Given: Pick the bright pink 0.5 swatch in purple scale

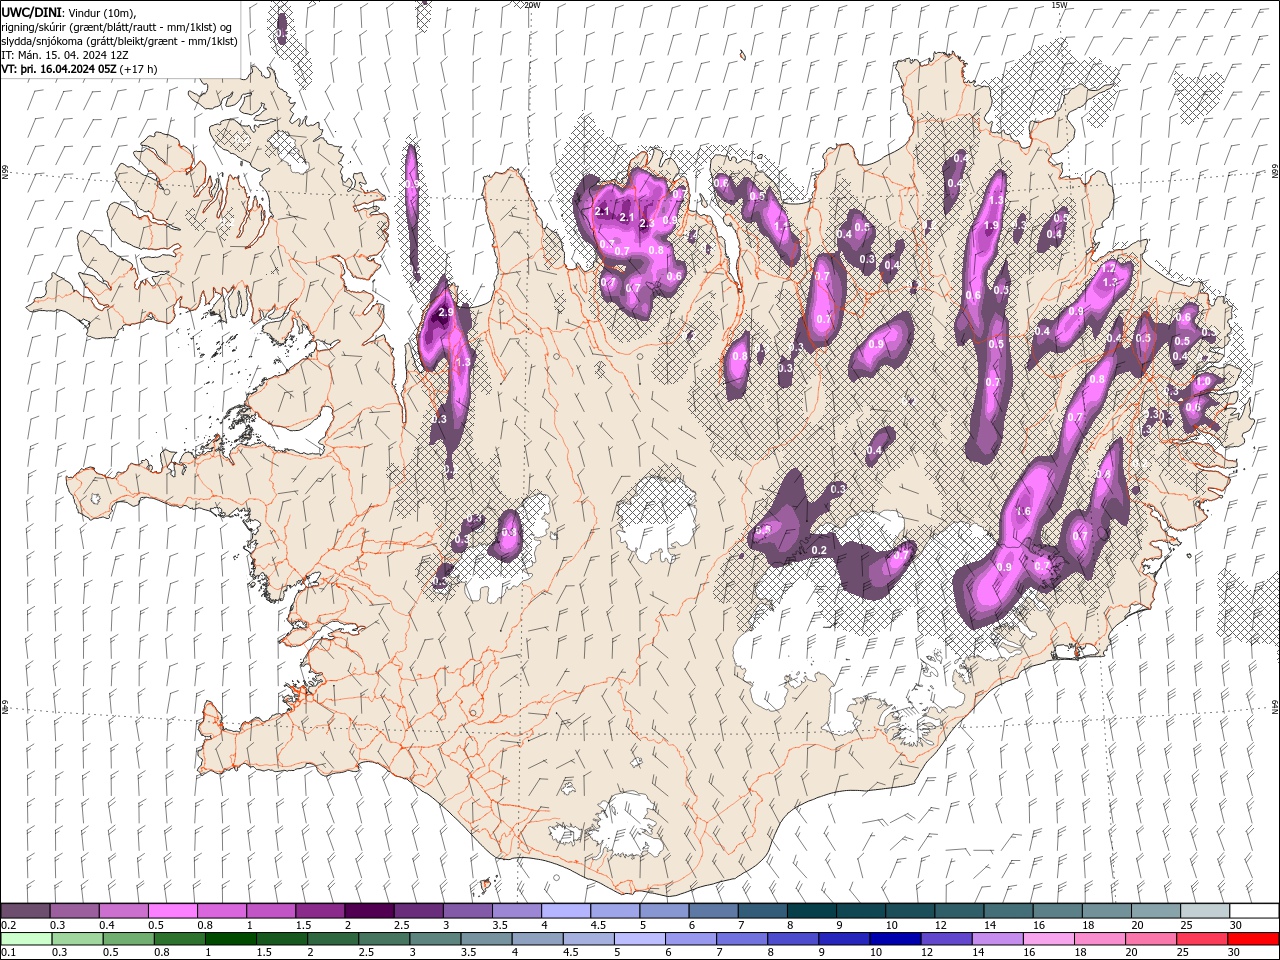Looking at the screenshot, I should (x=172, y=911).
